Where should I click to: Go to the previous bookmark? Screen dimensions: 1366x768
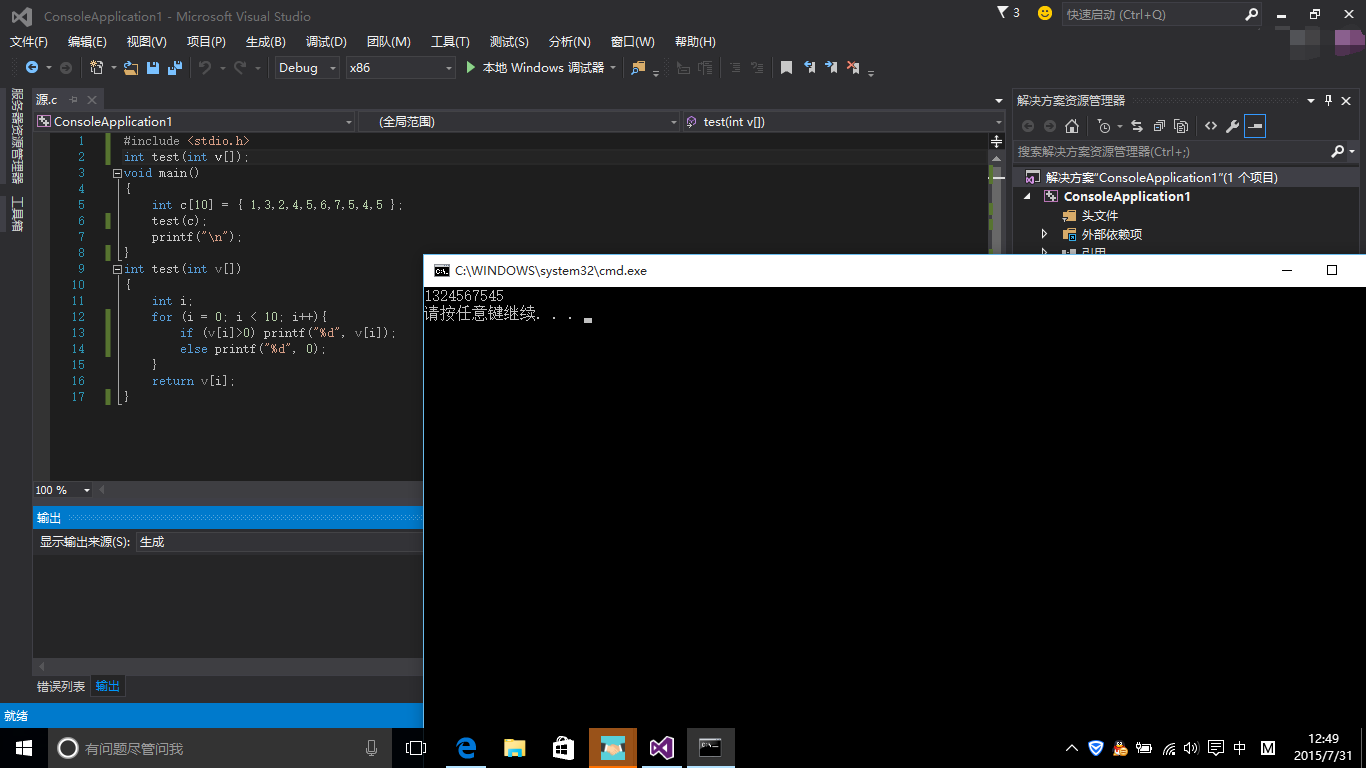[809, 68]
